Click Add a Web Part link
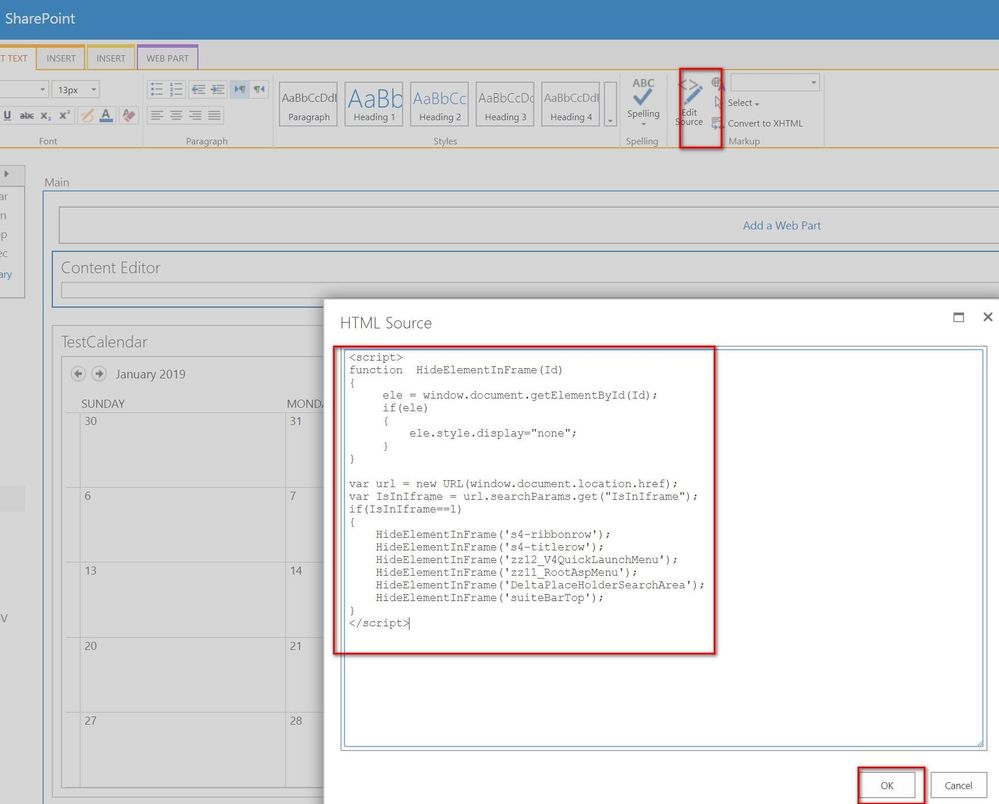Screen dimensions: 999x804 [x=781, y=226]
